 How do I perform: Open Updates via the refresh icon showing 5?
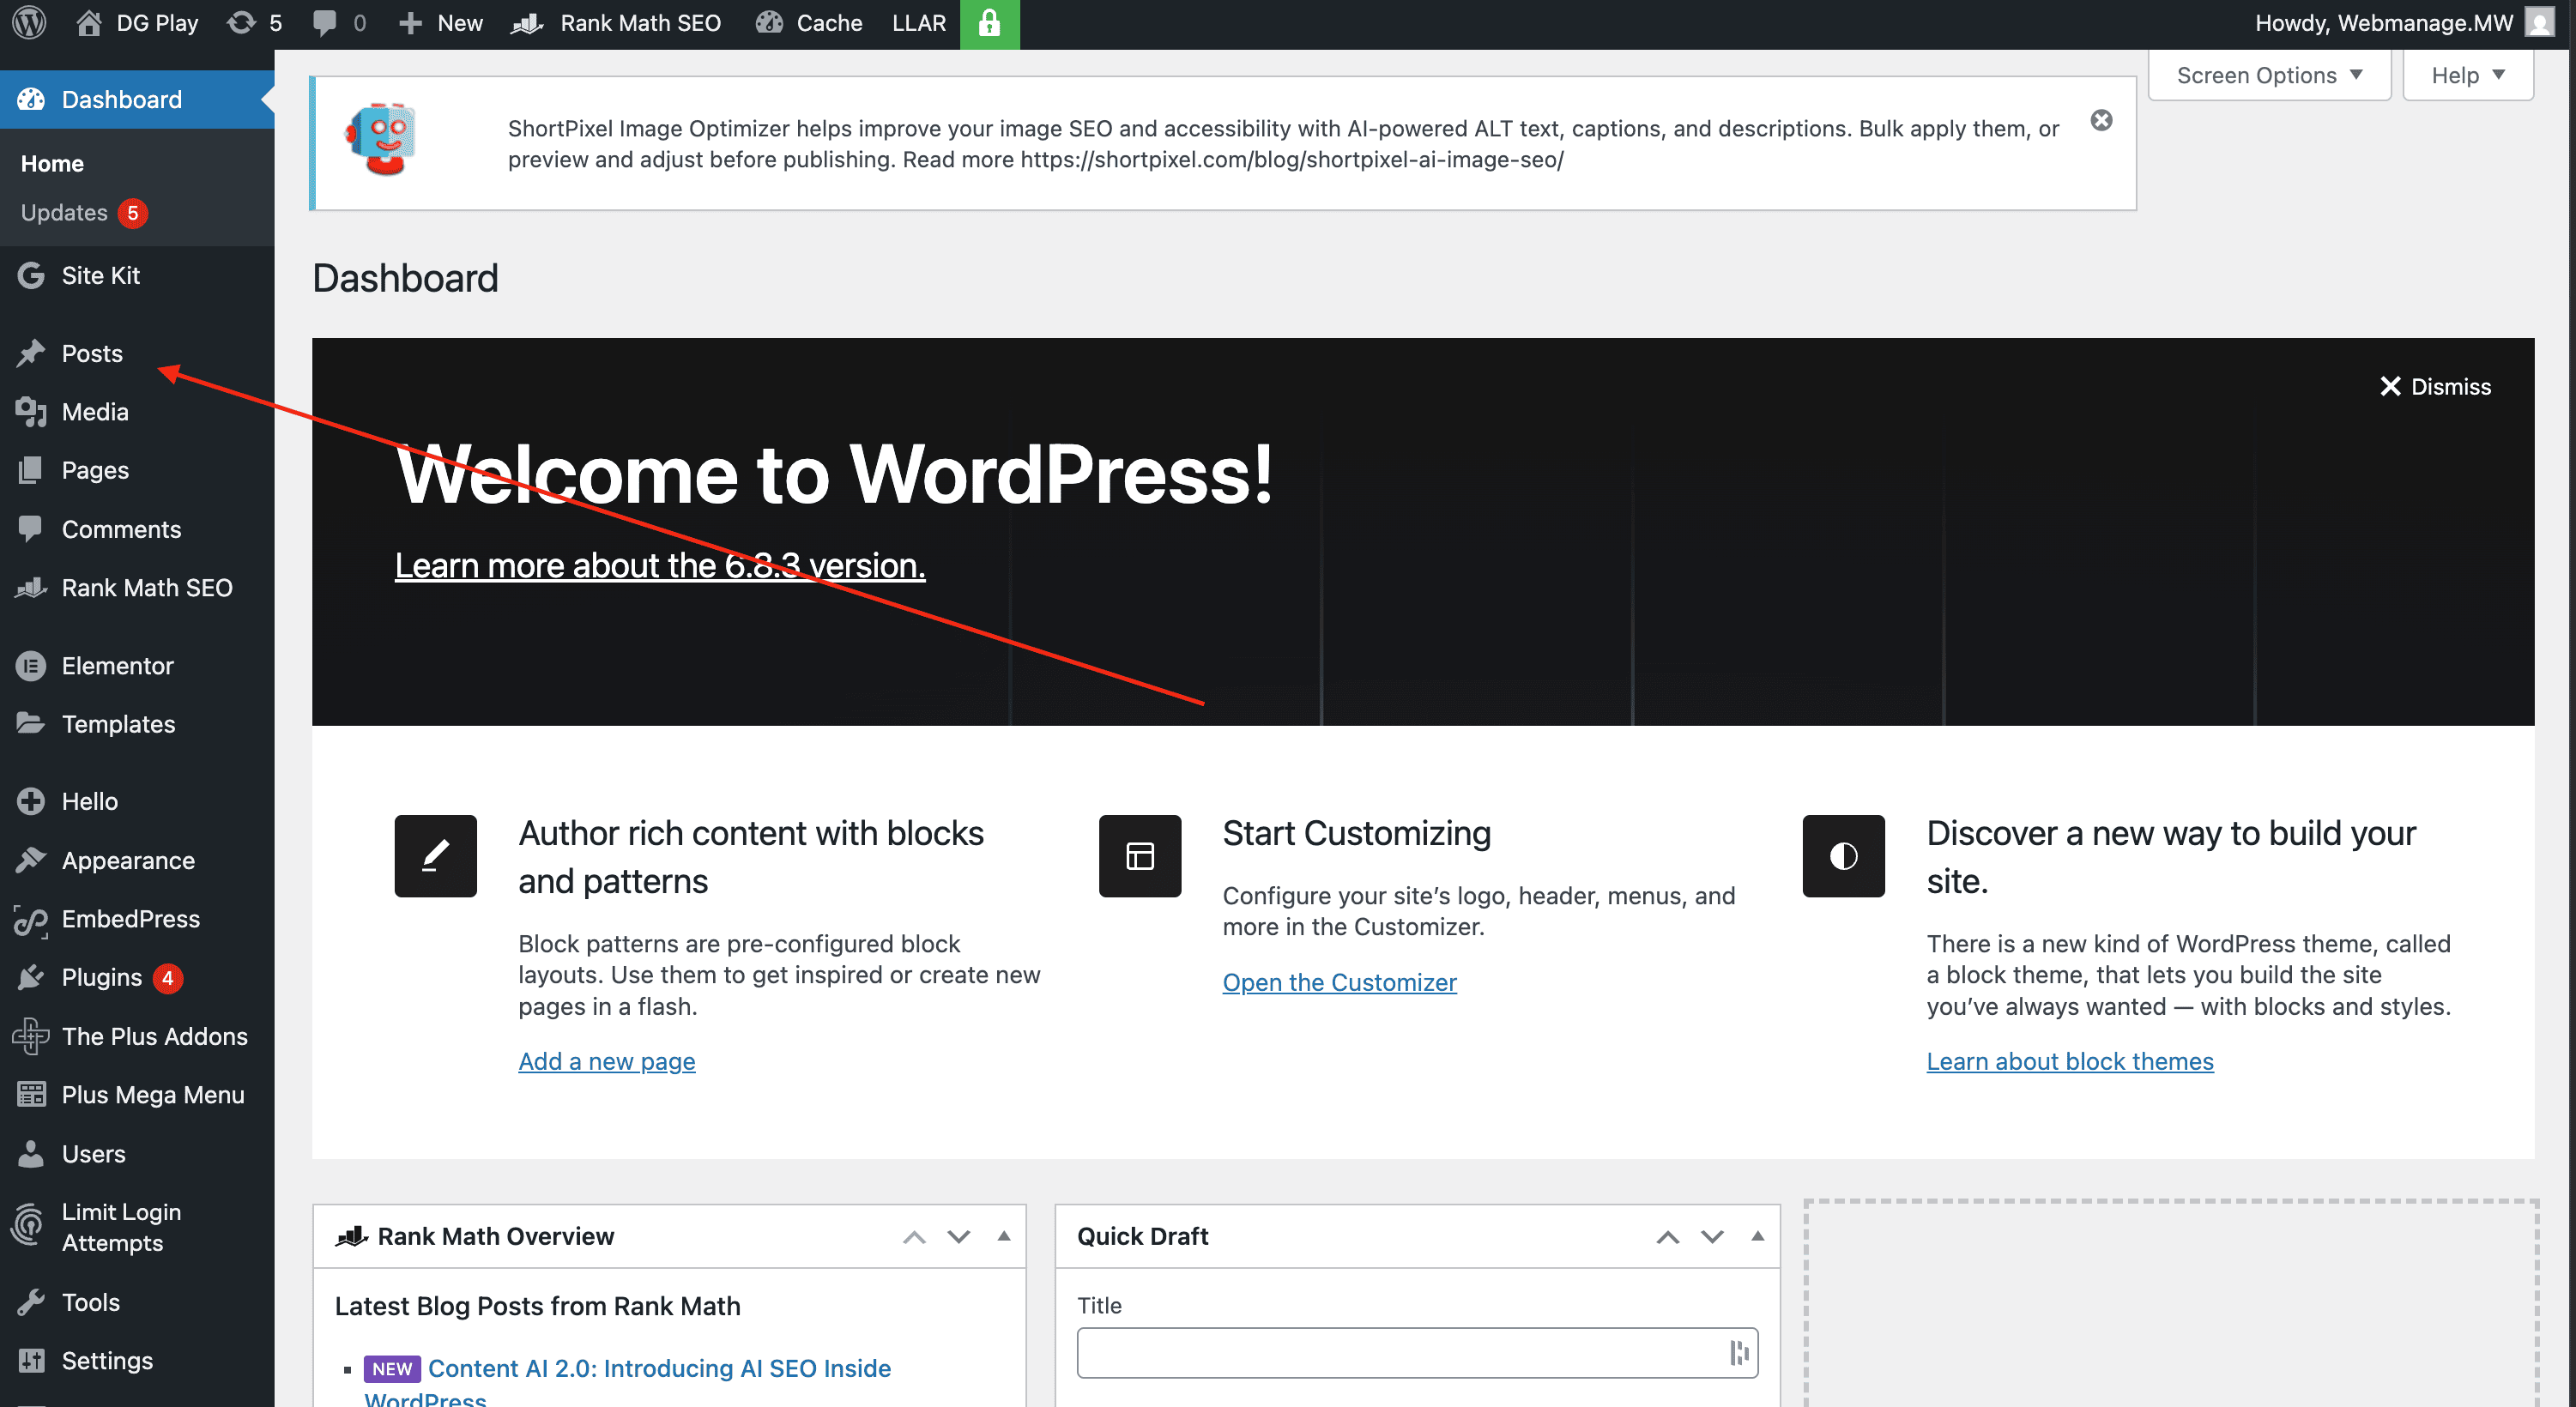click(243, 22)
